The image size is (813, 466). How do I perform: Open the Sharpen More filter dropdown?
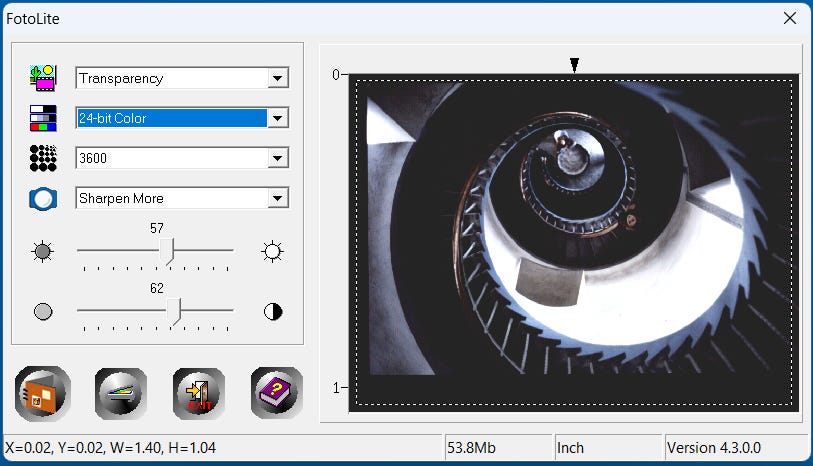279,198
